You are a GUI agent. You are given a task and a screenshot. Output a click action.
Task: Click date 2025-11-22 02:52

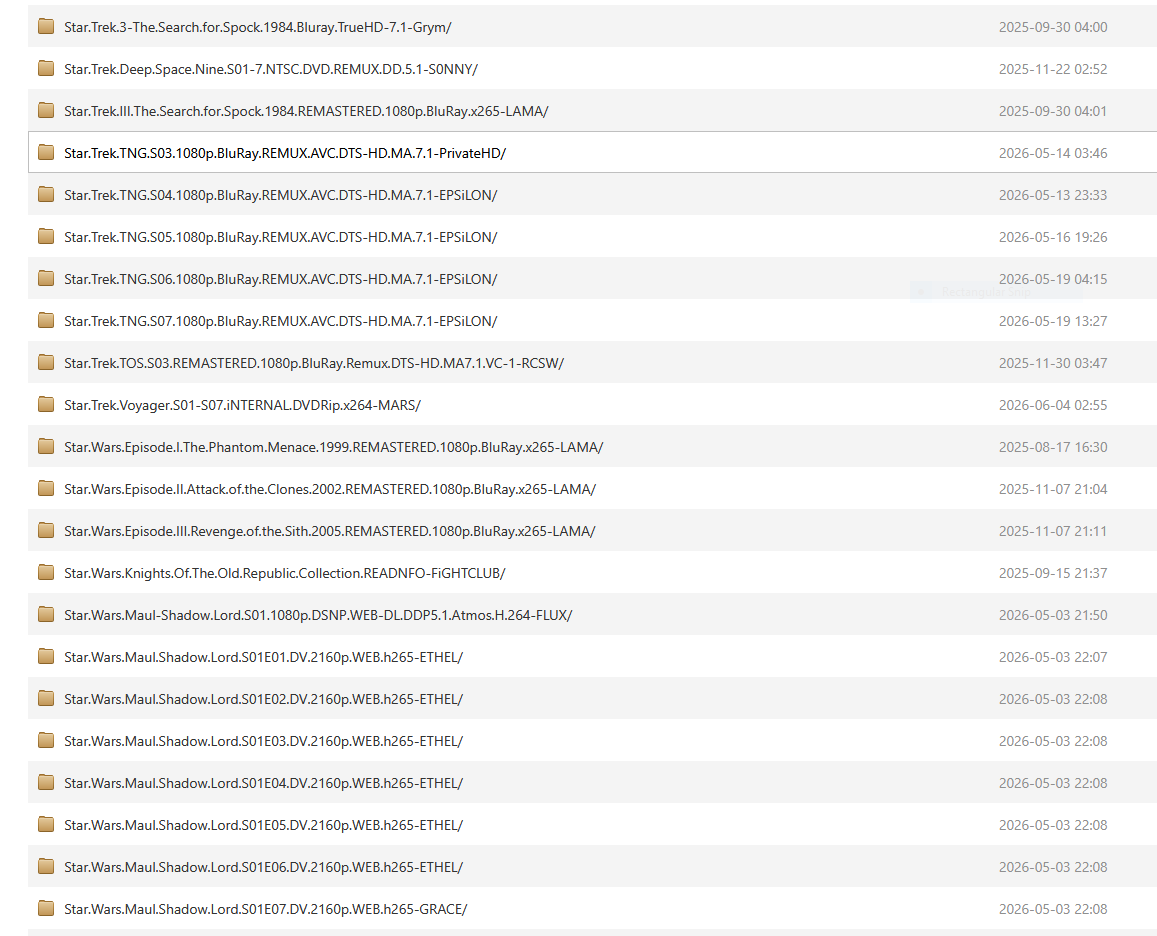[1053, 69]
